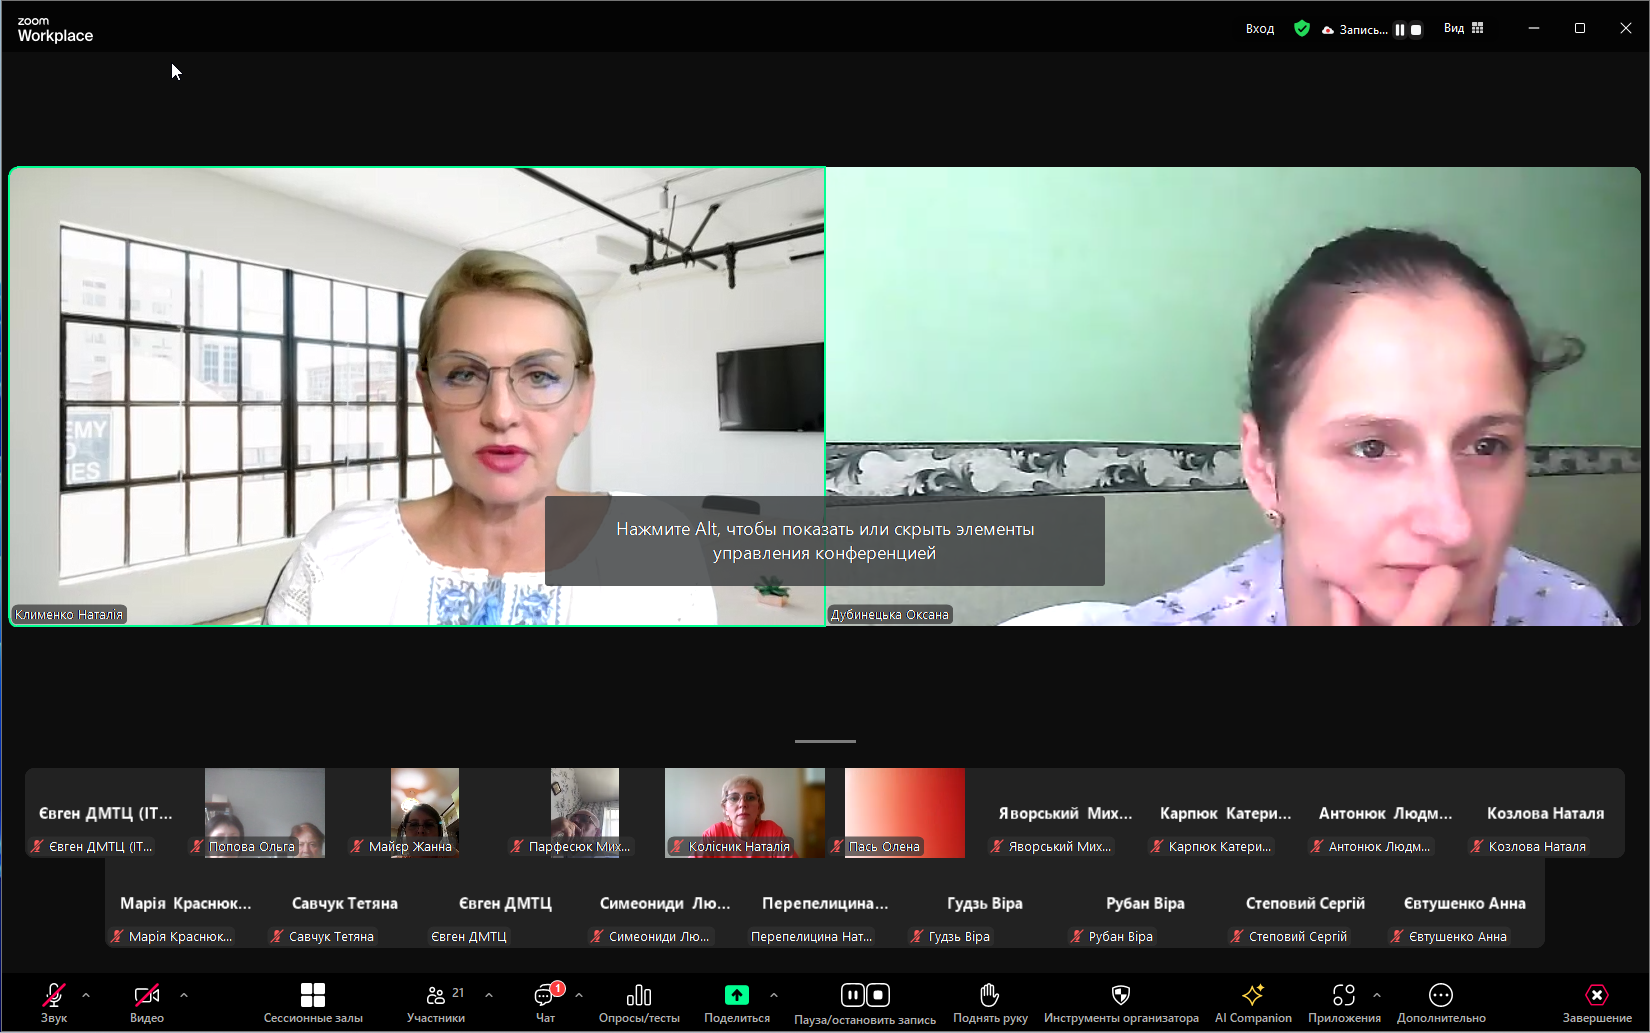Viewport: 1650px width, 1033px height.
Task: Expand video options arrow next to Видео
Action: 184,995
